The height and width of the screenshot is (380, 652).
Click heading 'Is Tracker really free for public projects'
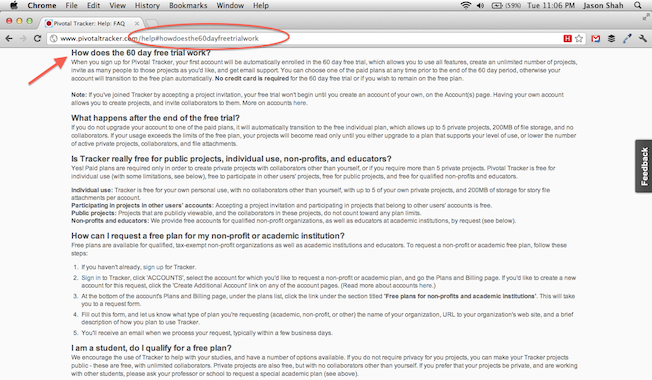(x=231, y=159)
